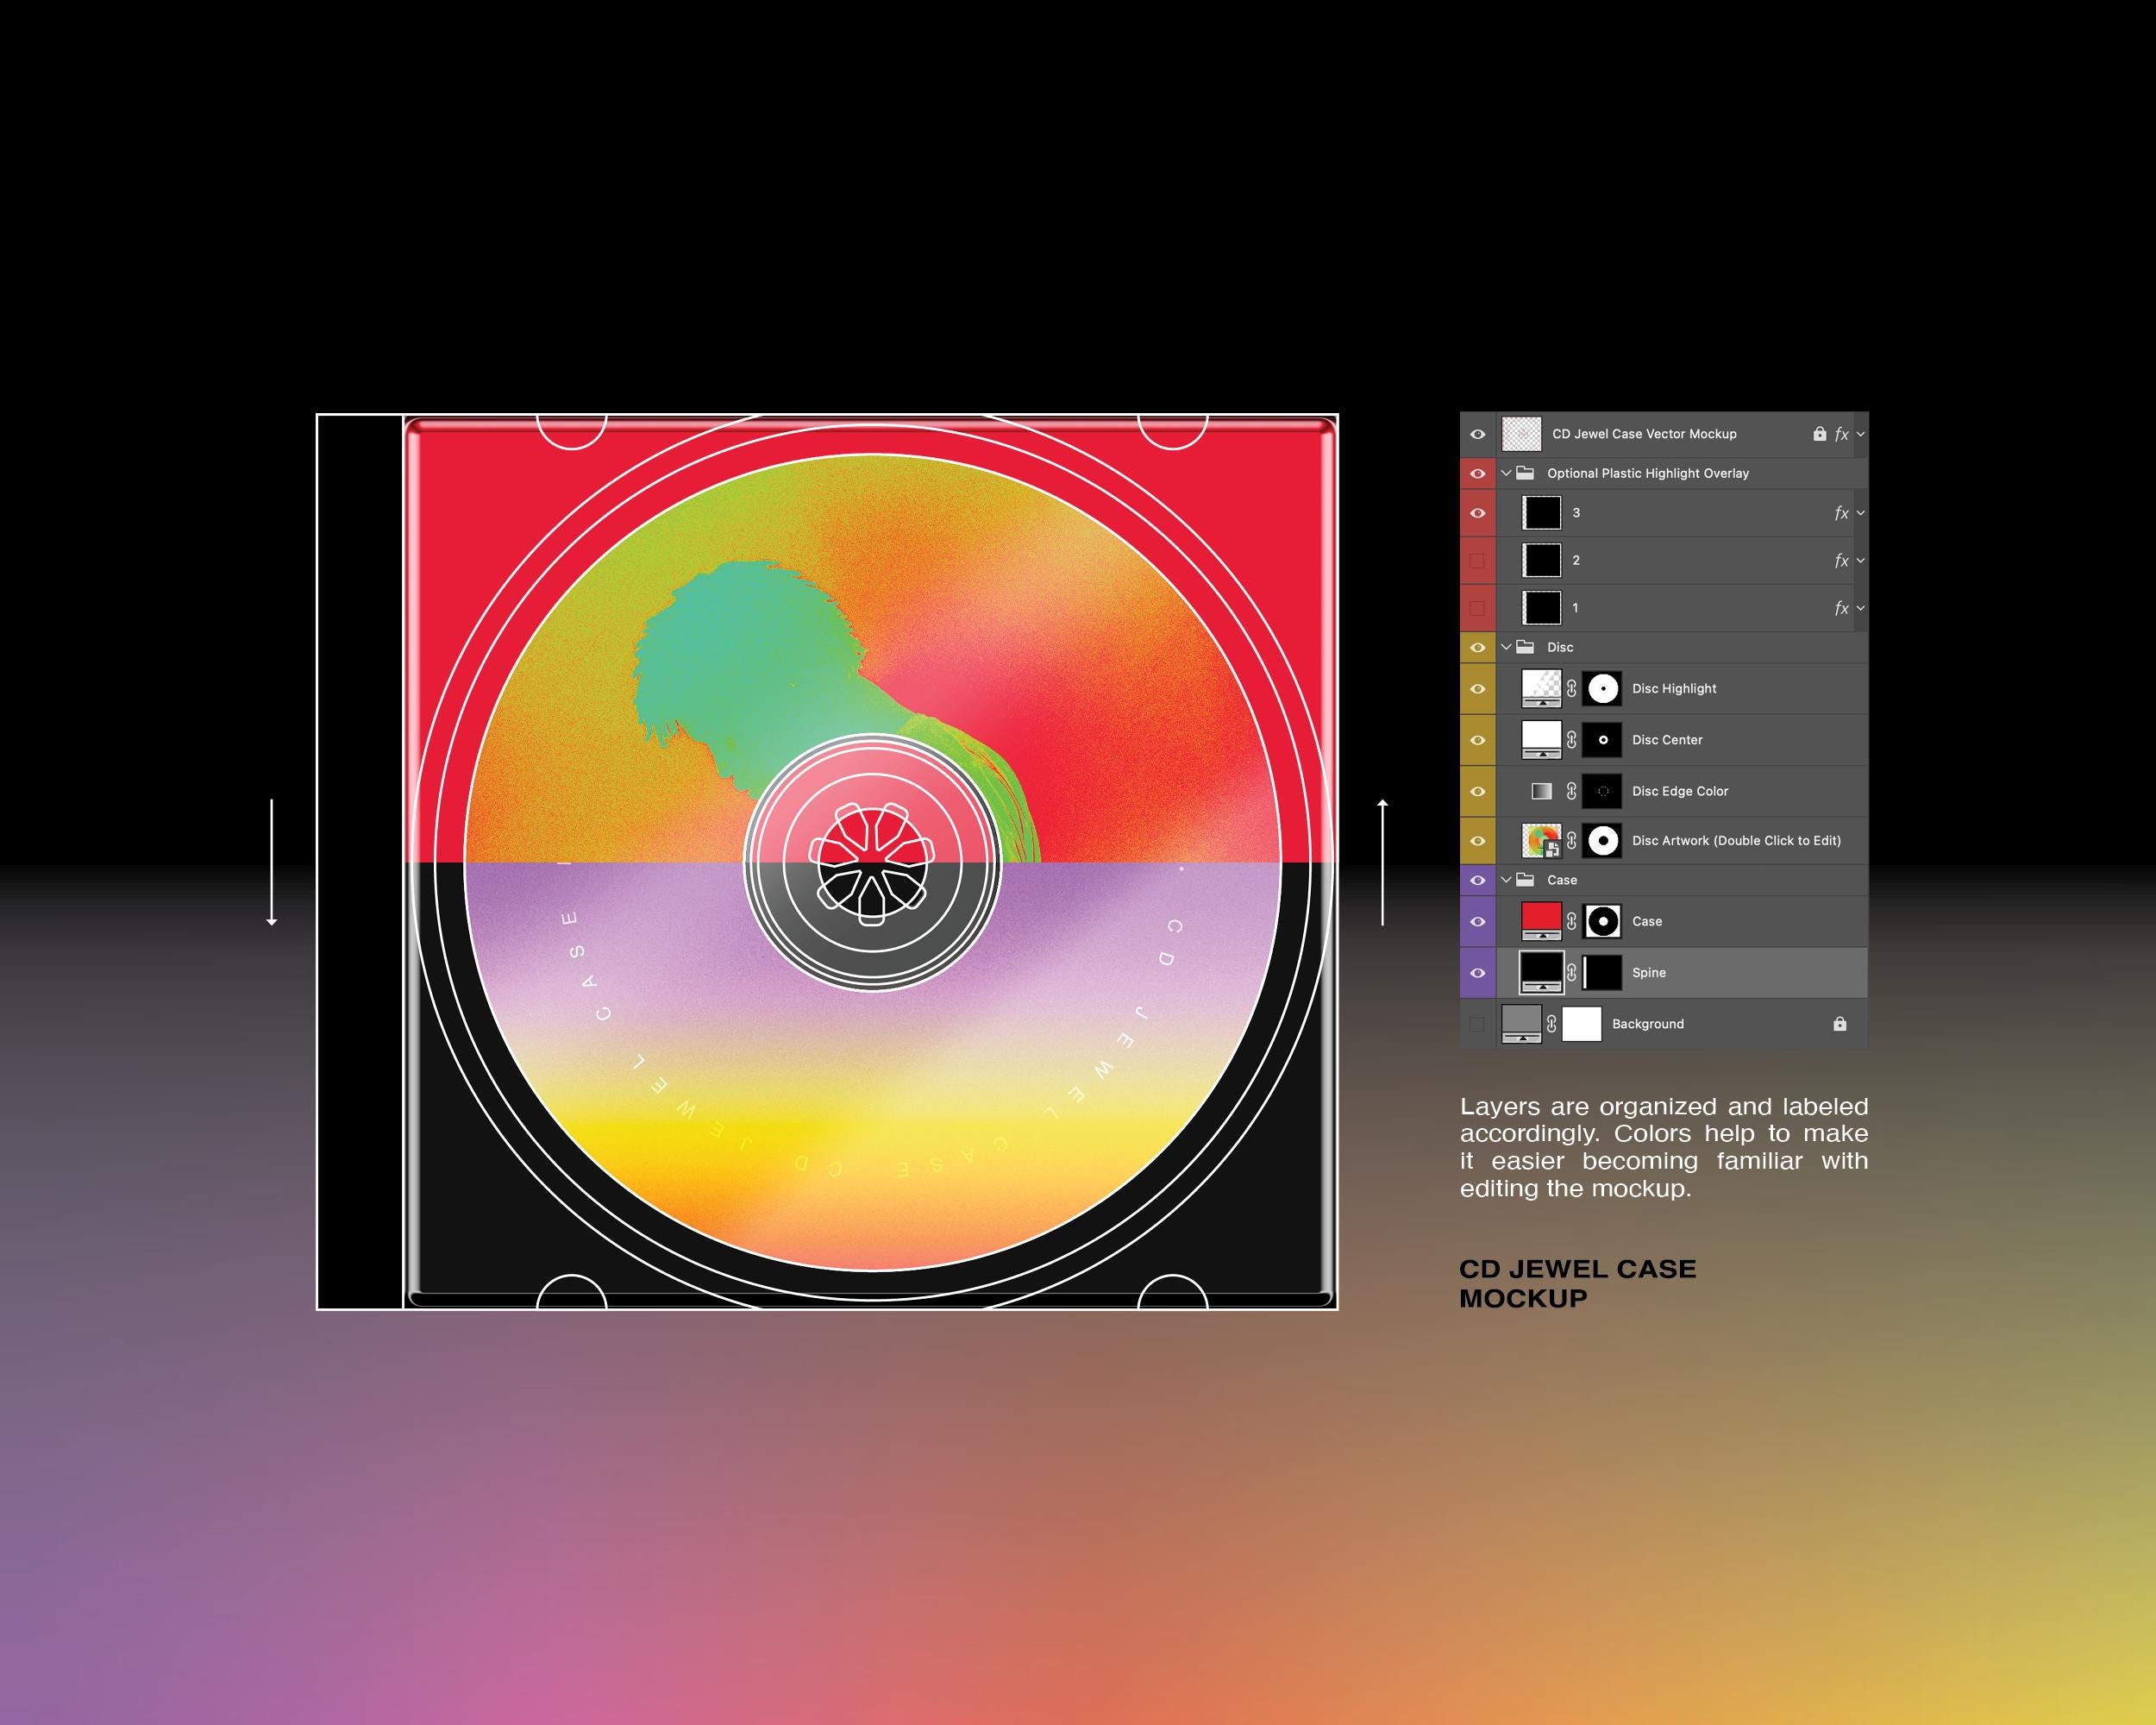The width and height of the screenshot is (2156, 1725).
Task: Select the Background layer by its name
Action: (1648, 1023)
